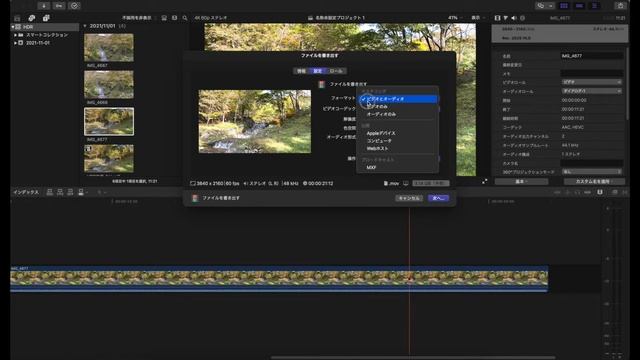
Task: Select ビデオのみ format option
Action: click(398, 107)
